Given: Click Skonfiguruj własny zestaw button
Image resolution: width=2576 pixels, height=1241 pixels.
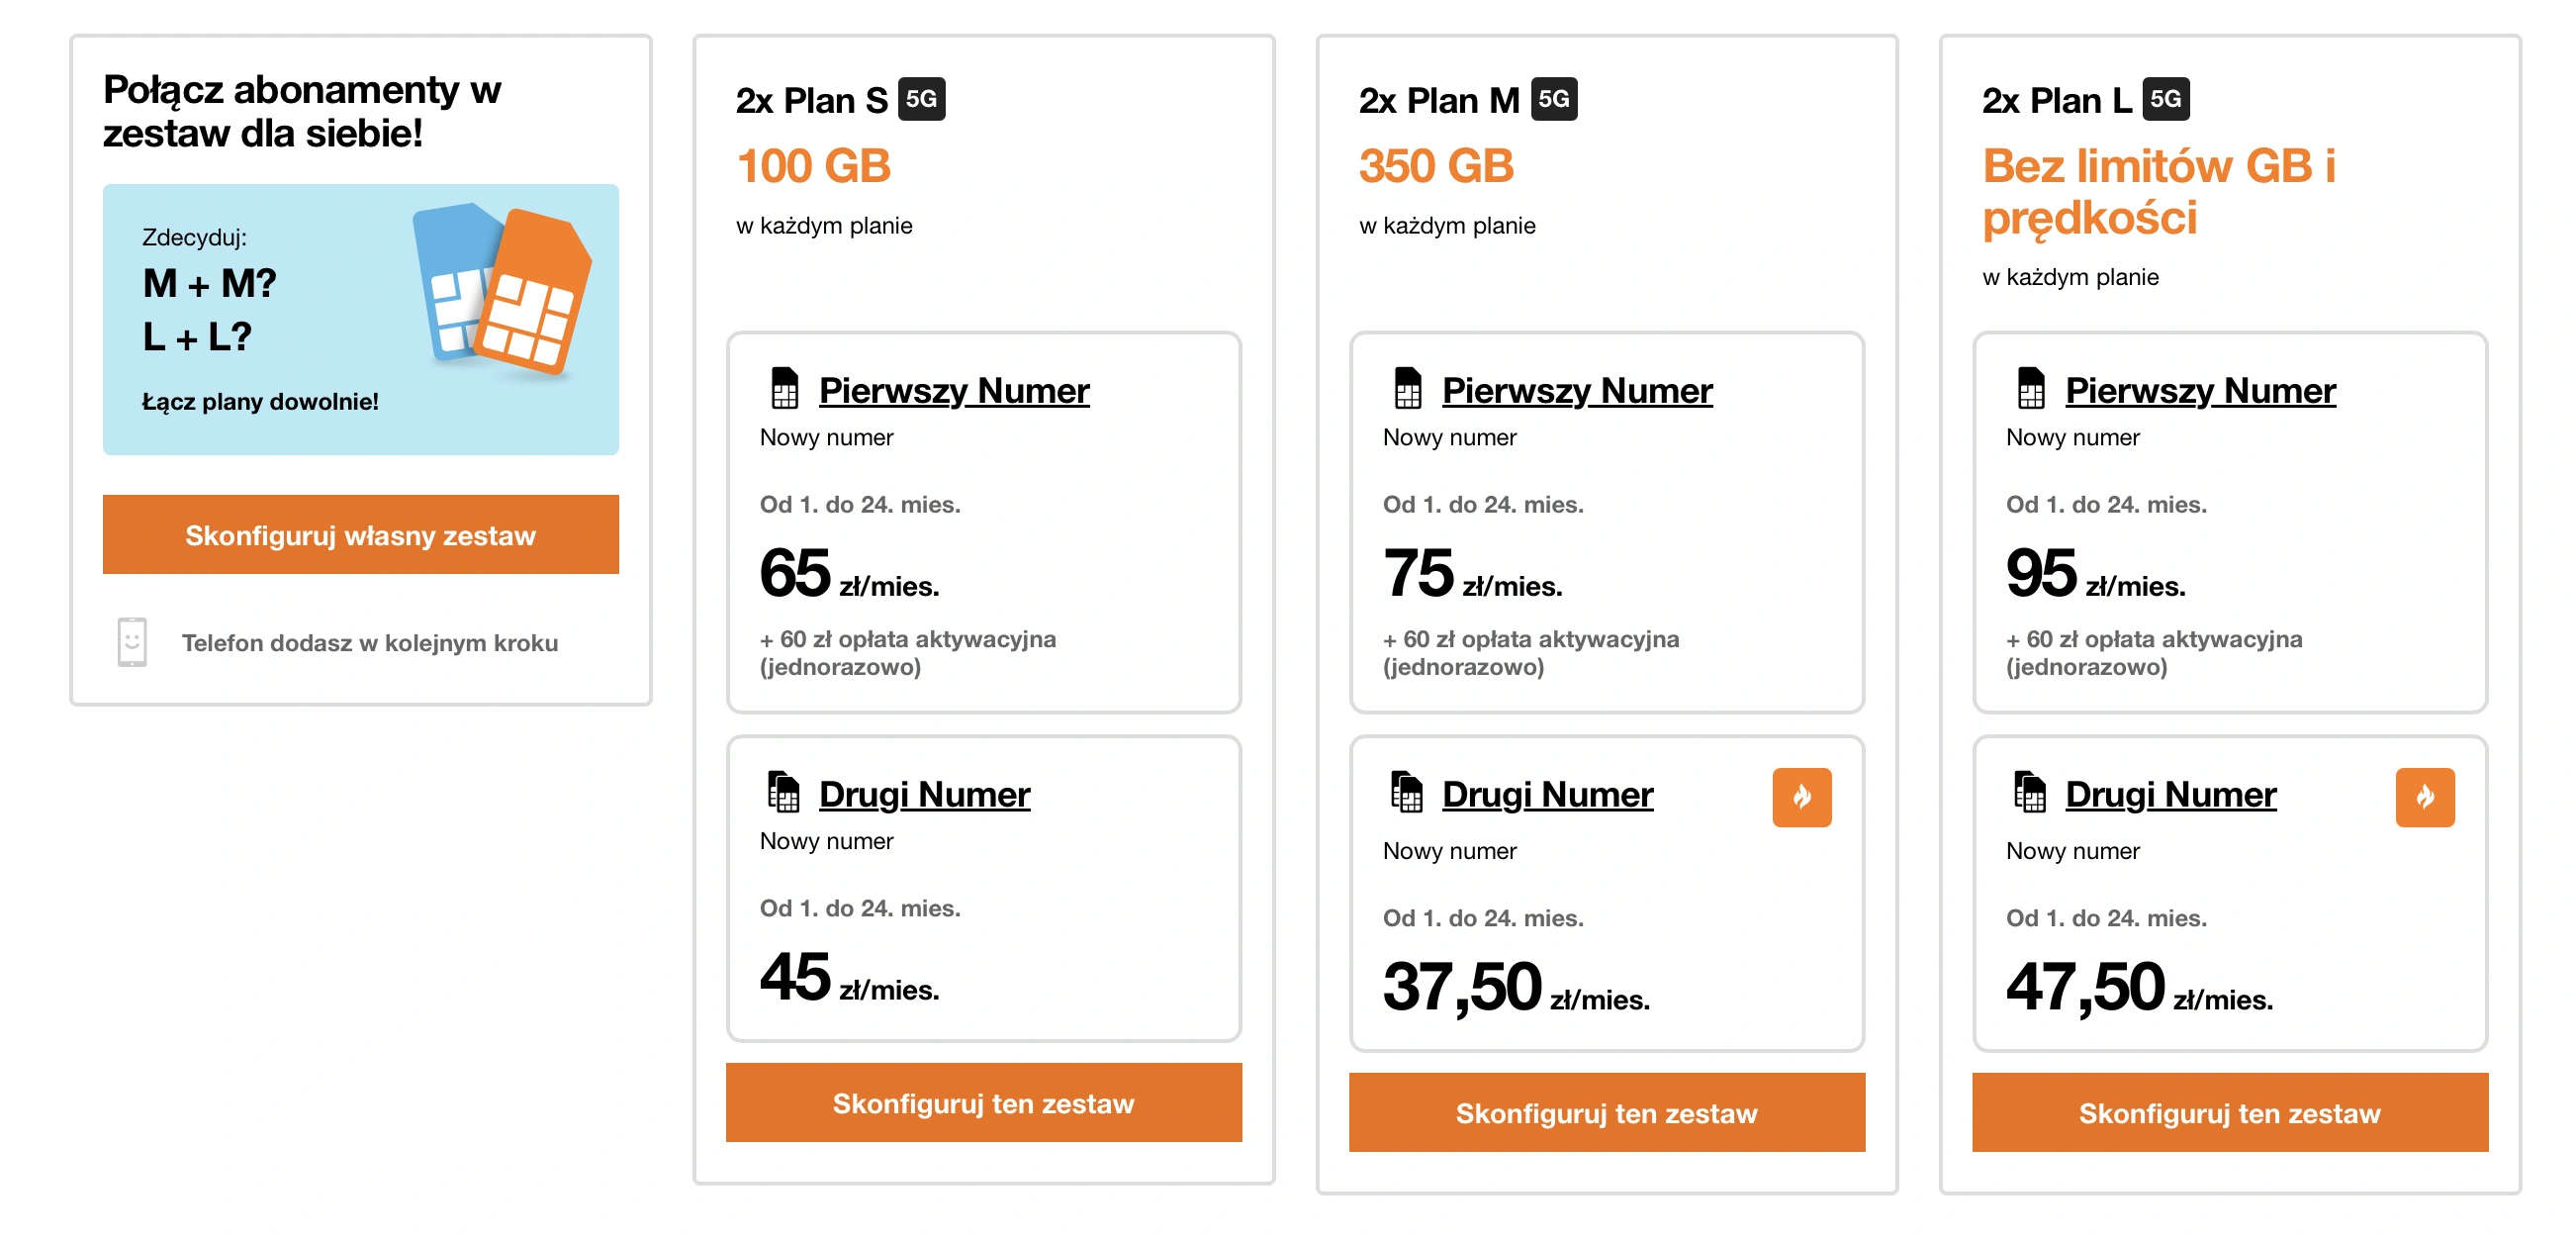Looking at the screenshot, I should point(360,534).
